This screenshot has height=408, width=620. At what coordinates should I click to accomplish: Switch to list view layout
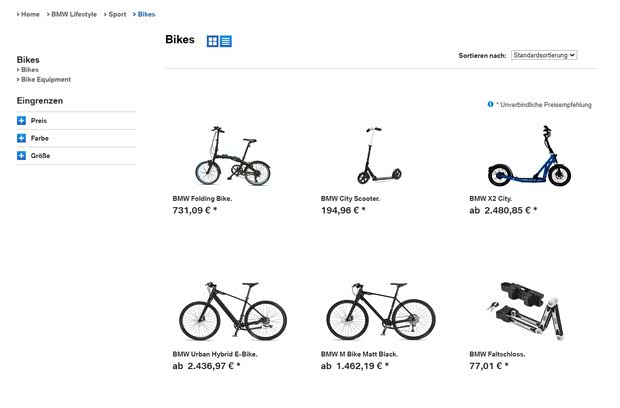226,41
